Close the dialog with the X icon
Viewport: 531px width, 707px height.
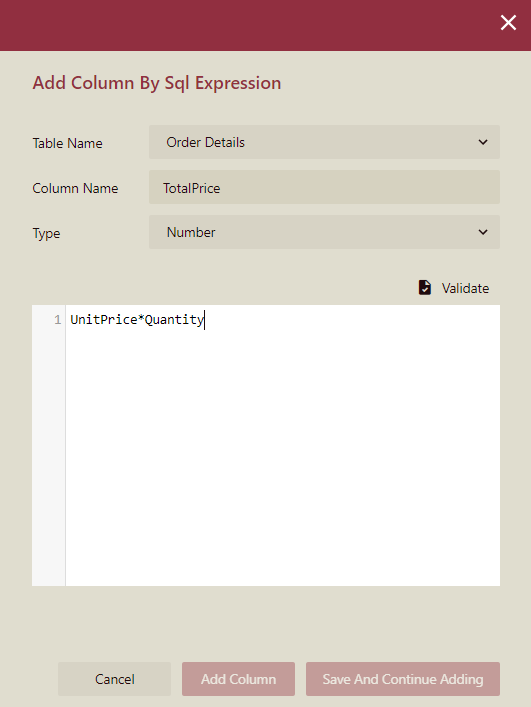[x=508, y=23]
